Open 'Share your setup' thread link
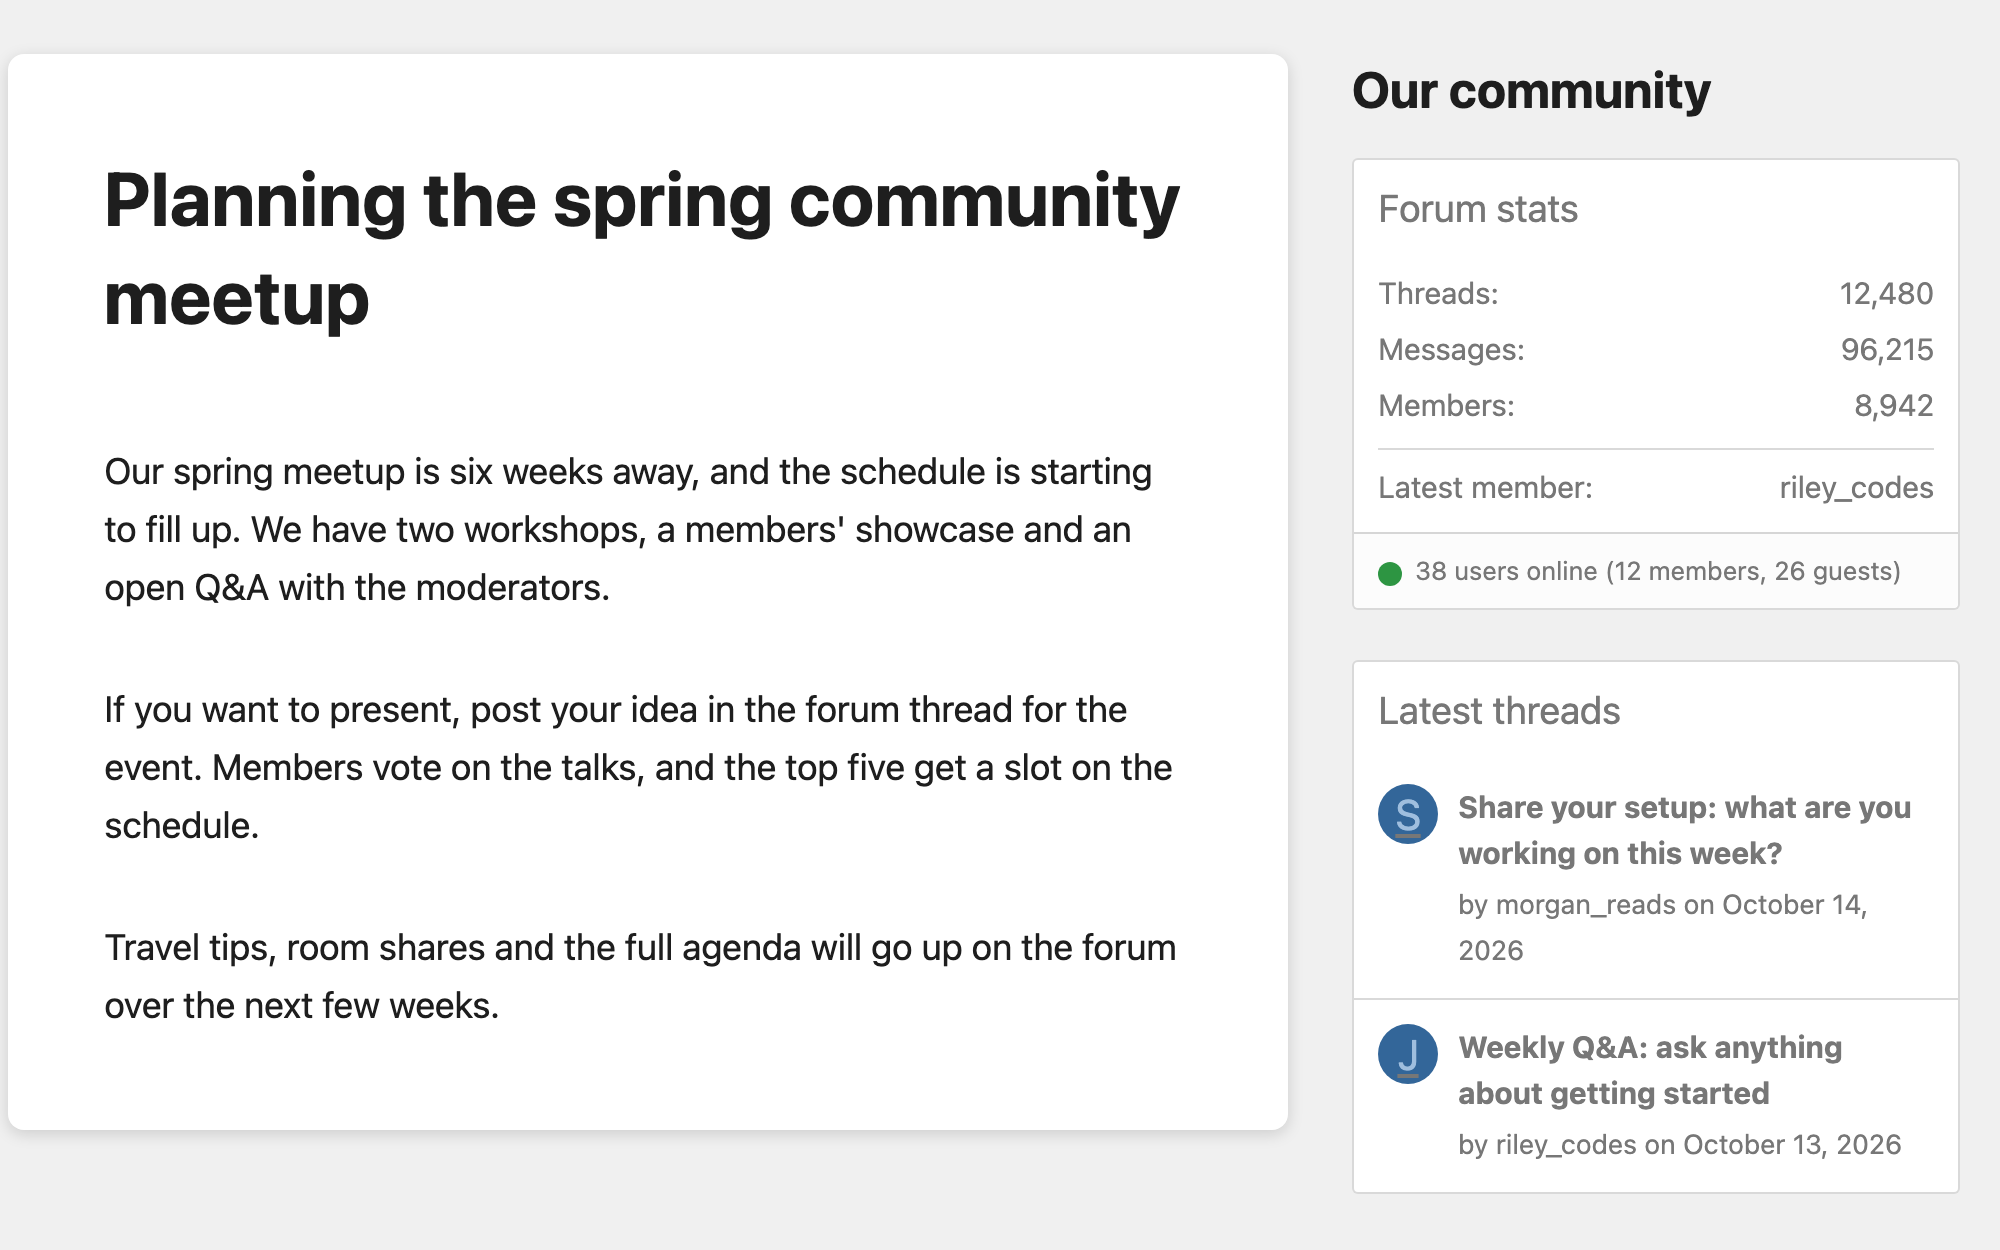 pos(1684,830)
